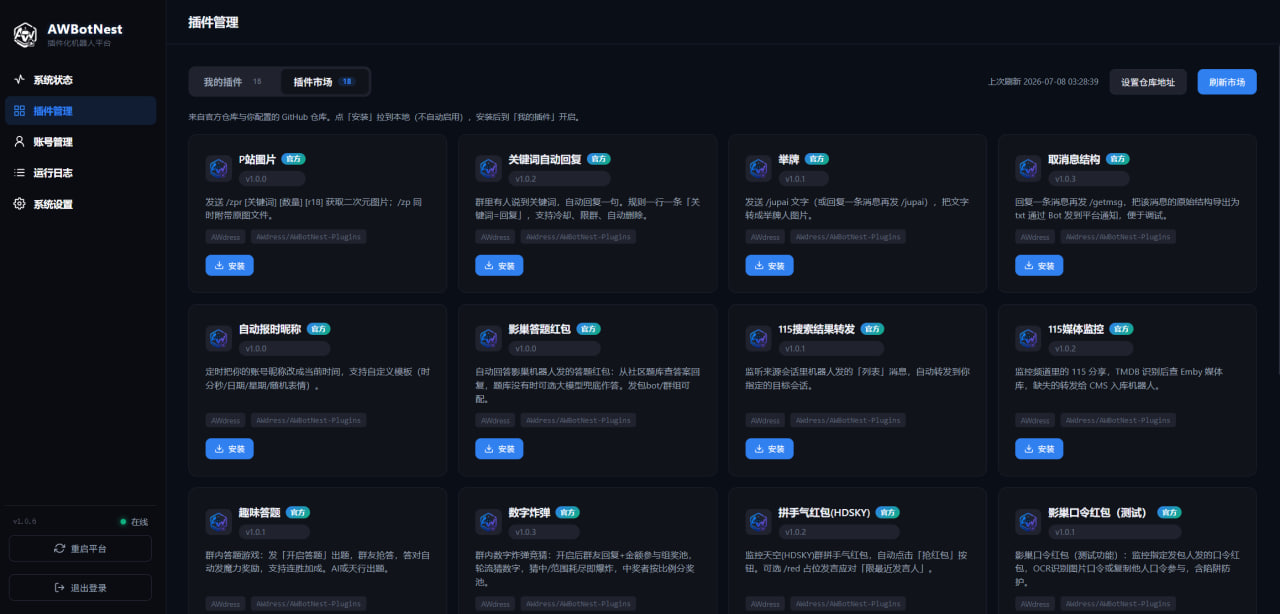Click the 系统设置 gear icon
The image size is (1280, 614).
coord(19,204)
